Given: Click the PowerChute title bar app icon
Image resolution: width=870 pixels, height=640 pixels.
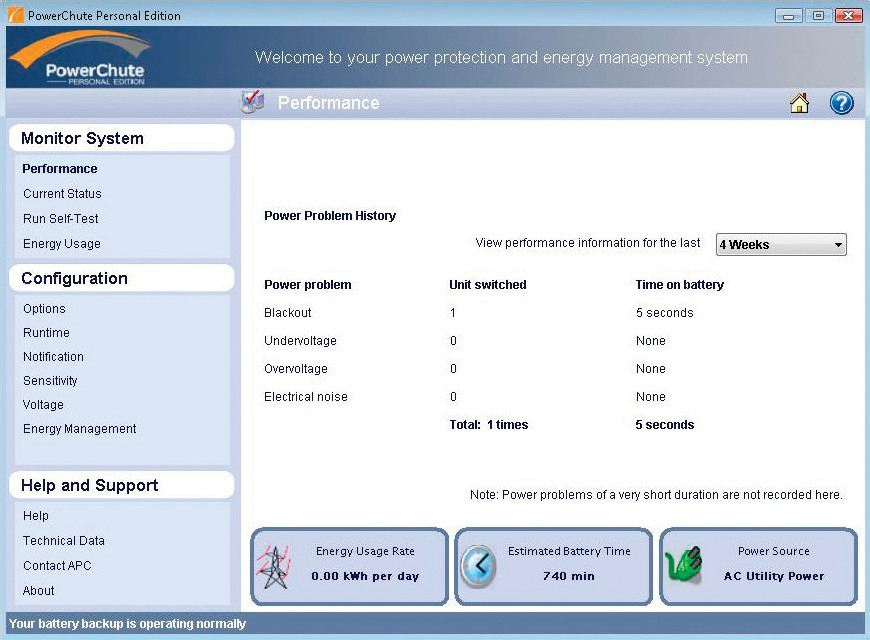Looking at the screenshot, I should coord(15,15).
